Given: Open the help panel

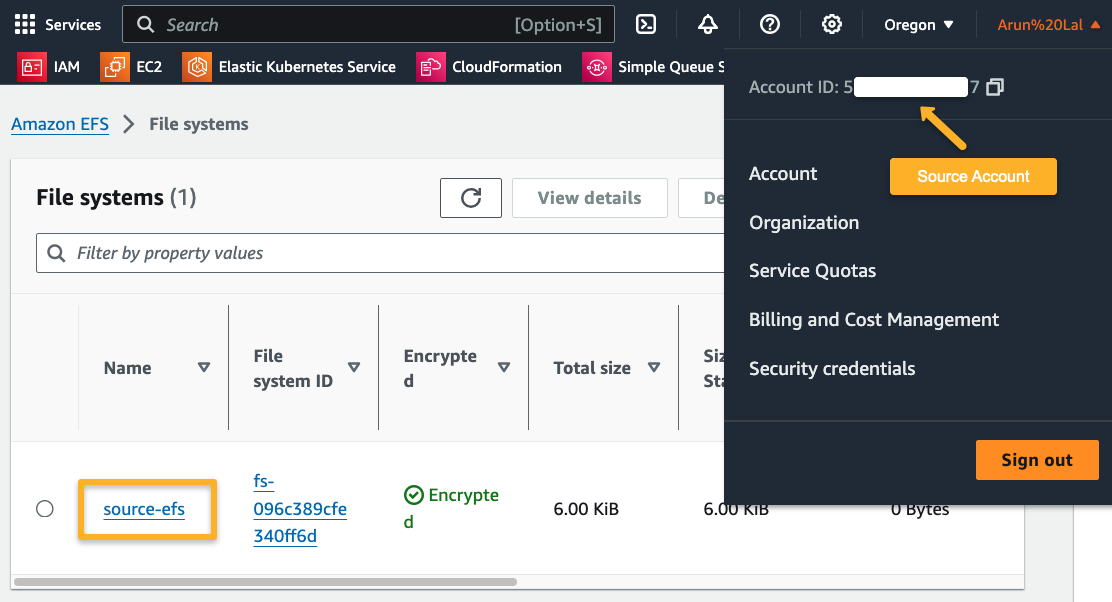Looking at the screenshot, I should point(769,24).
